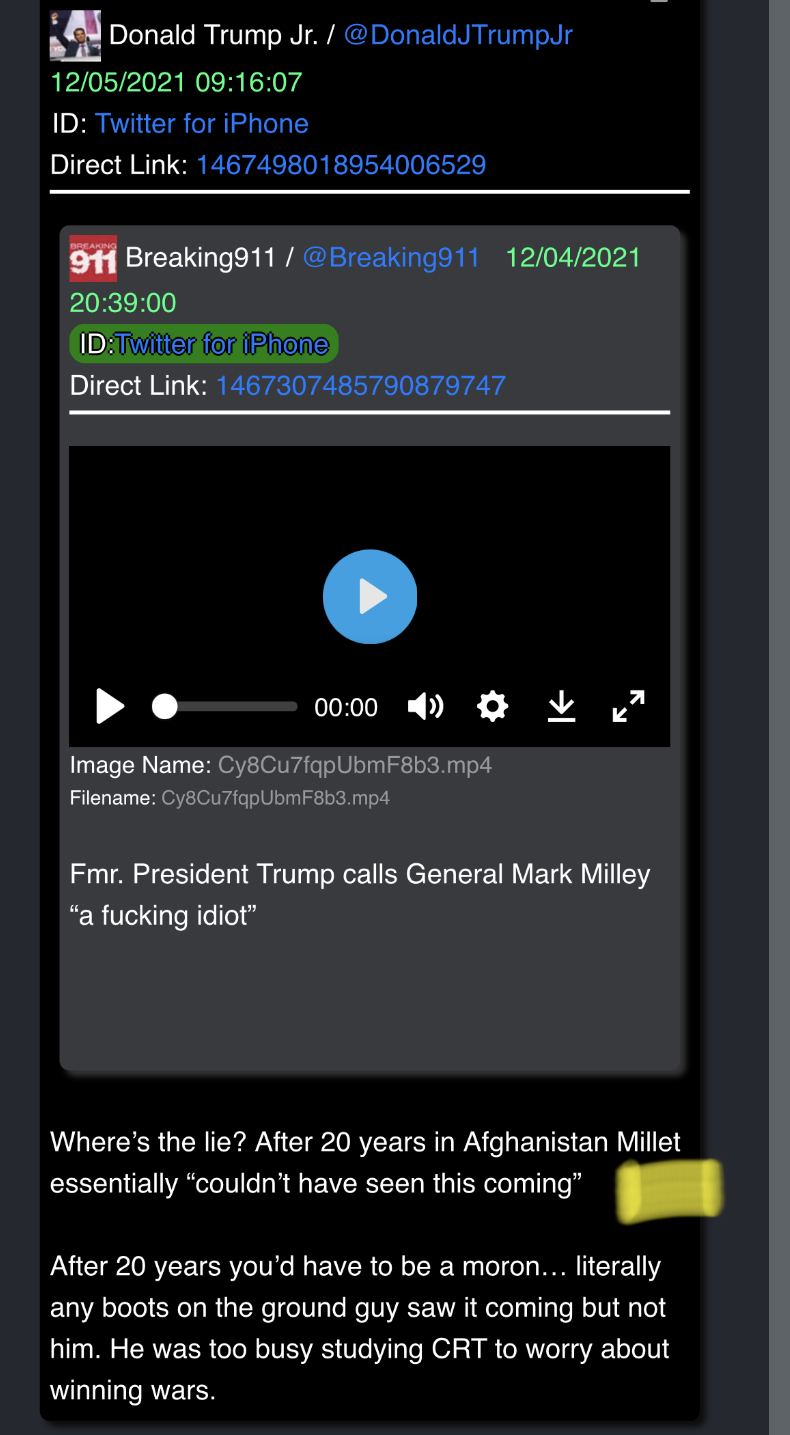Open @Breaking911 handle link
The width and height of the screenshot is (790, 1435).
coord(391,257)
